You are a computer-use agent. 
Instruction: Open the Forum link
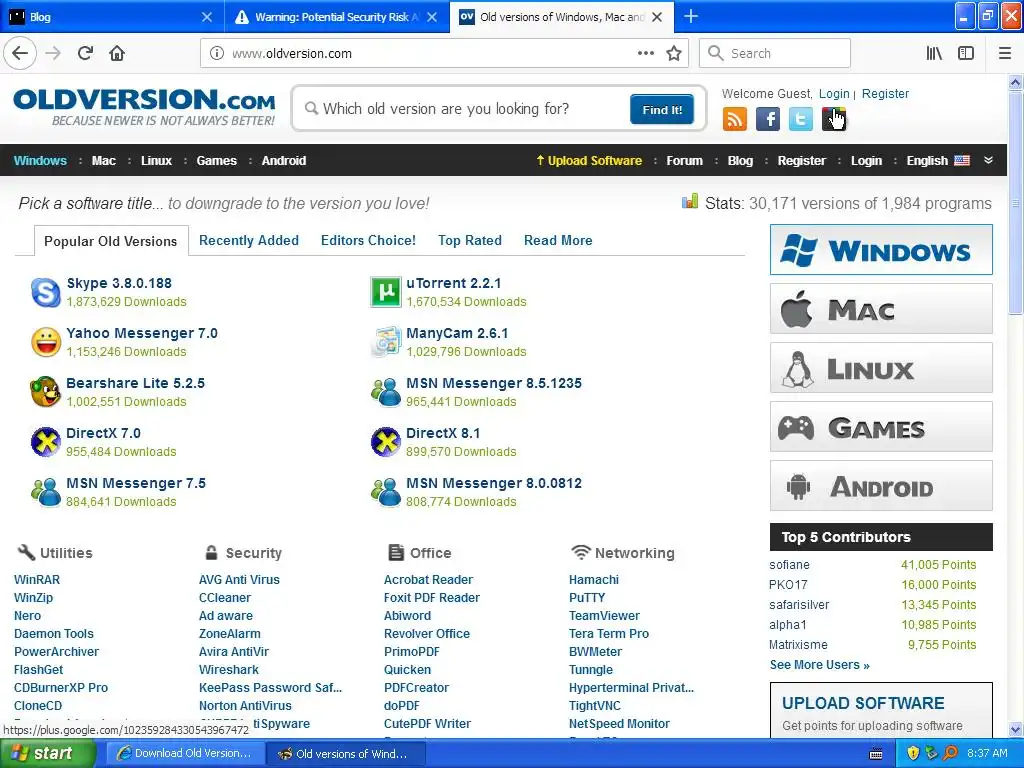pos(684,161)
